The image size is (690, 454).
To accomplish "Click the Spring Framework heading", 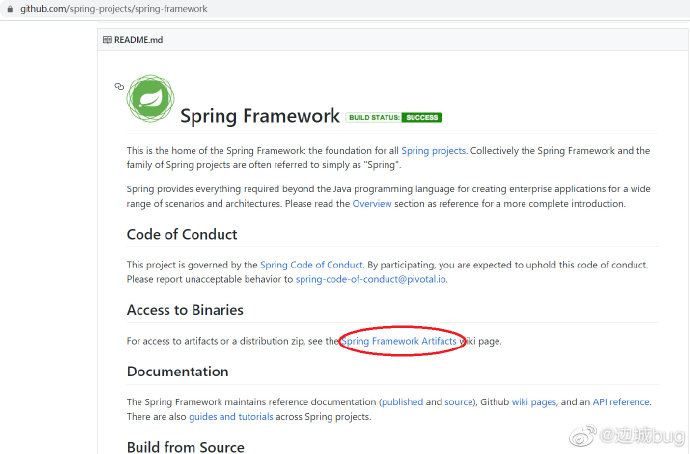I will coord(260,116).
